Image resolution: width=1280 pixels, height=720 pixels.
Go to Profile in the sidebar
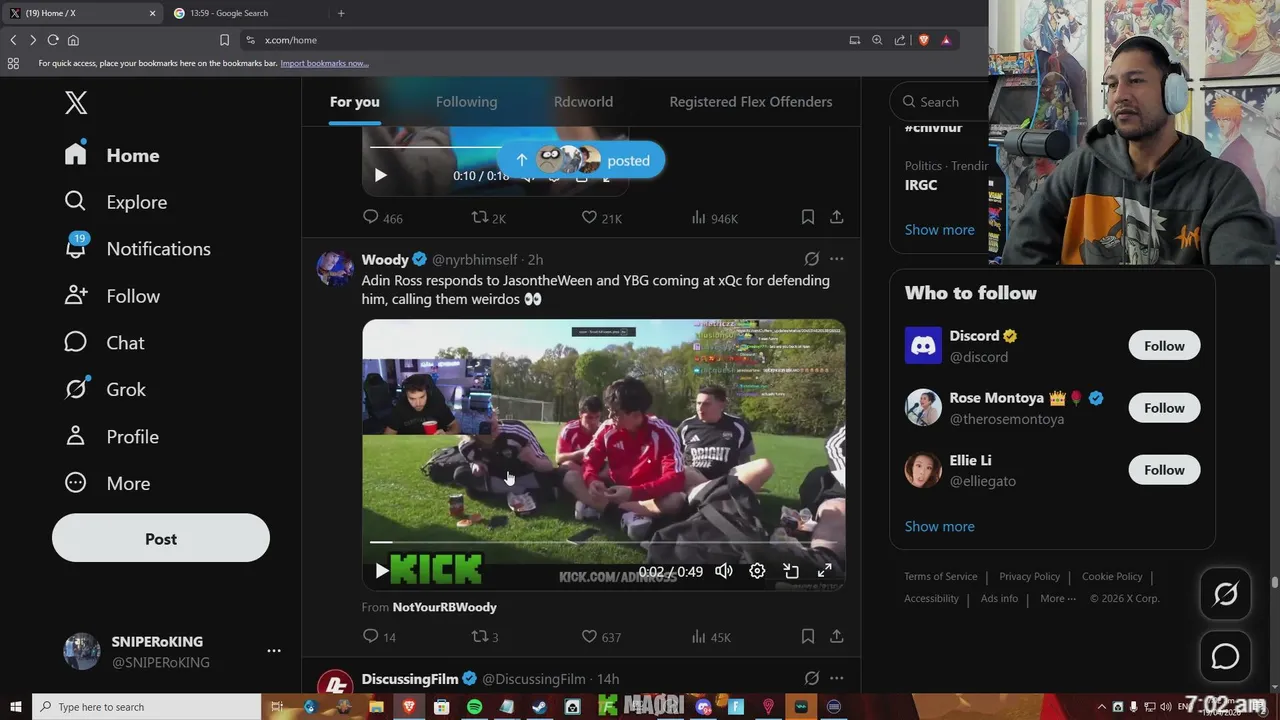coord(112,437)
